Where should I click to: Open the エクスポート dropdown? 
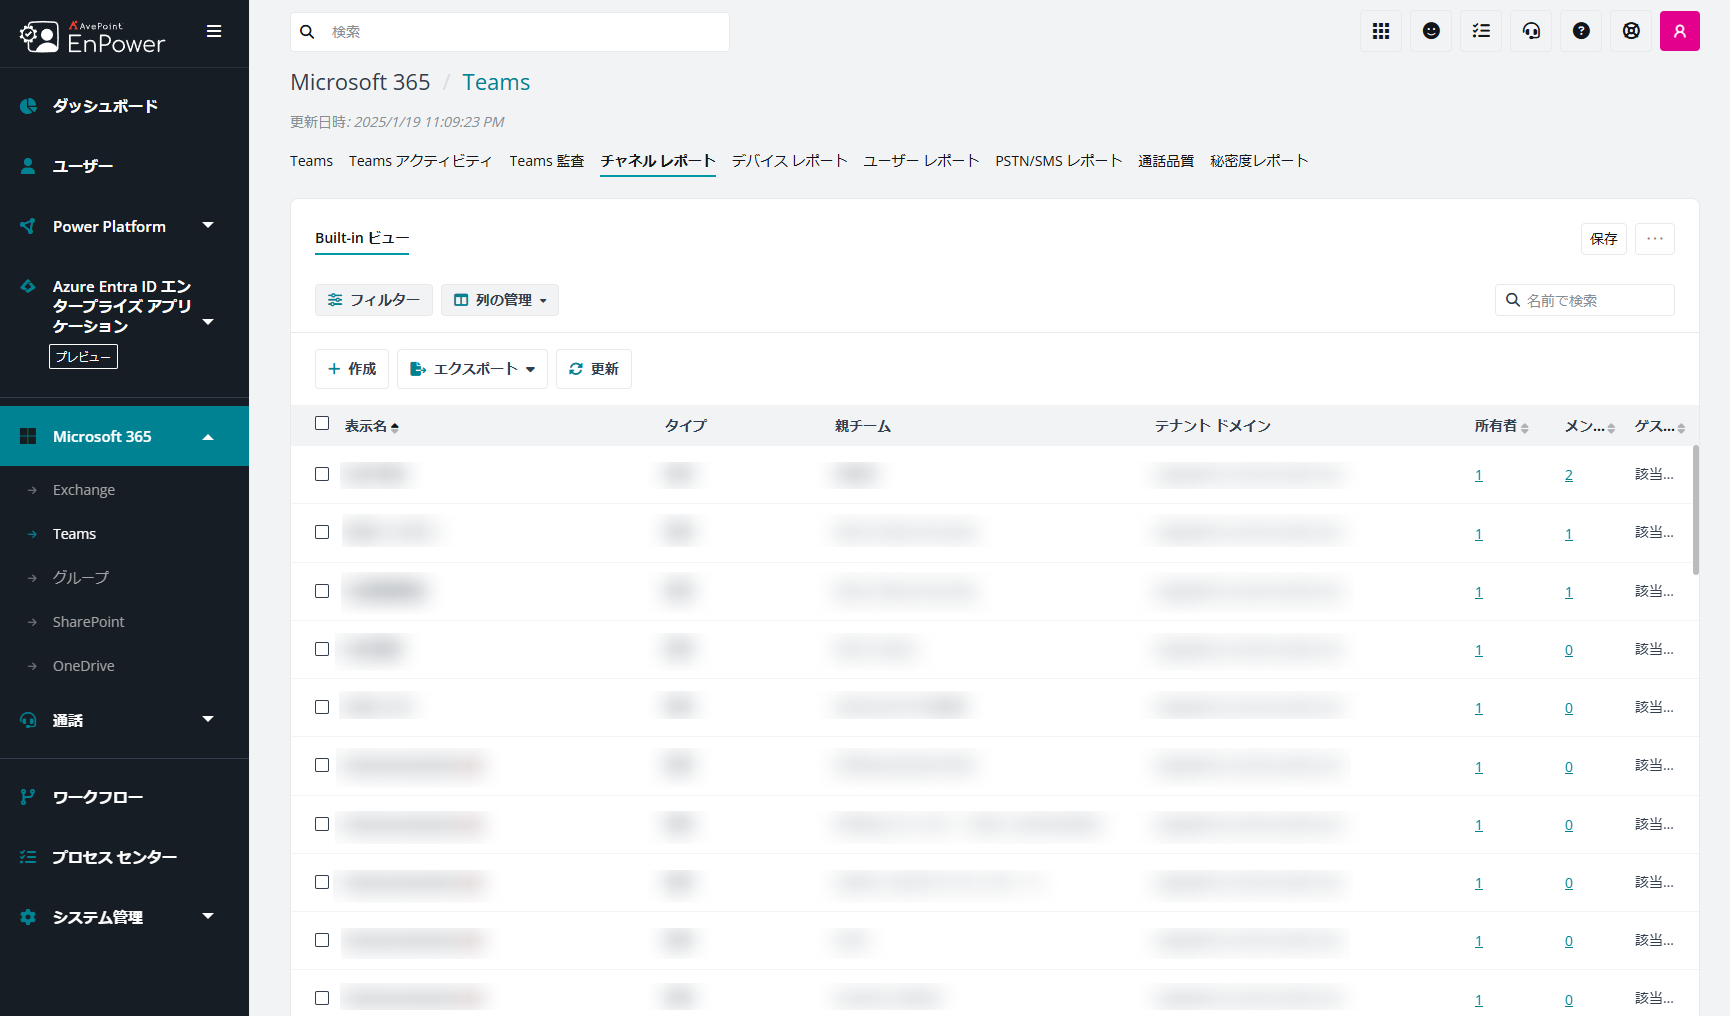click(472, 369)
